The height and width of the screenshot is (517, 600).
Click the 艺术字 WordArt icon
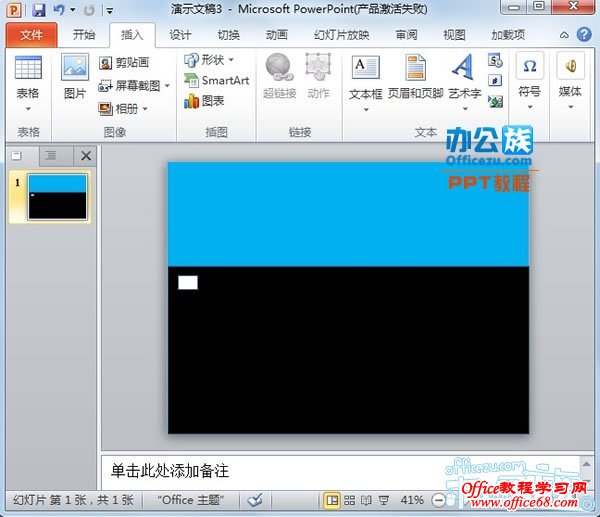pyautogui.click(x=463, y=78)
